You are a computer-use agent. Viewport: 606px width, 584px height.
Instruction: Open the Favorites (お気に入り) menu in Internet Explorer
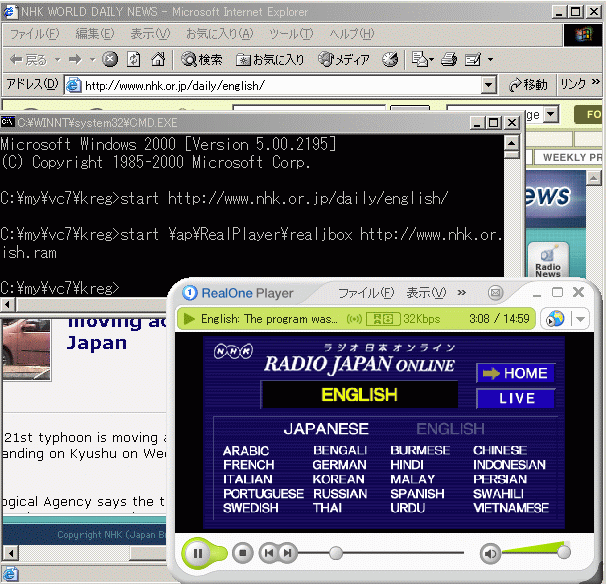(x=220, y=34)
